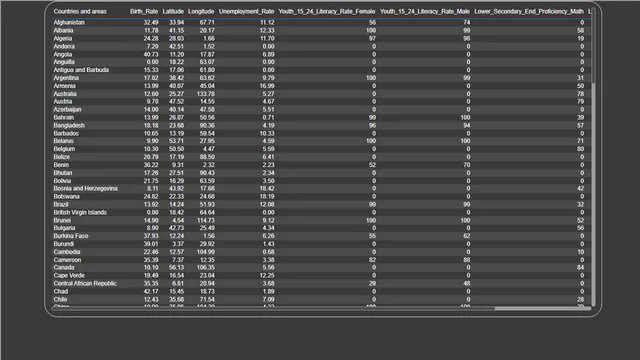Select the Bulgaria country cell
The height and width of the screenshot is (360, 640).
click(x=64, y=228)
